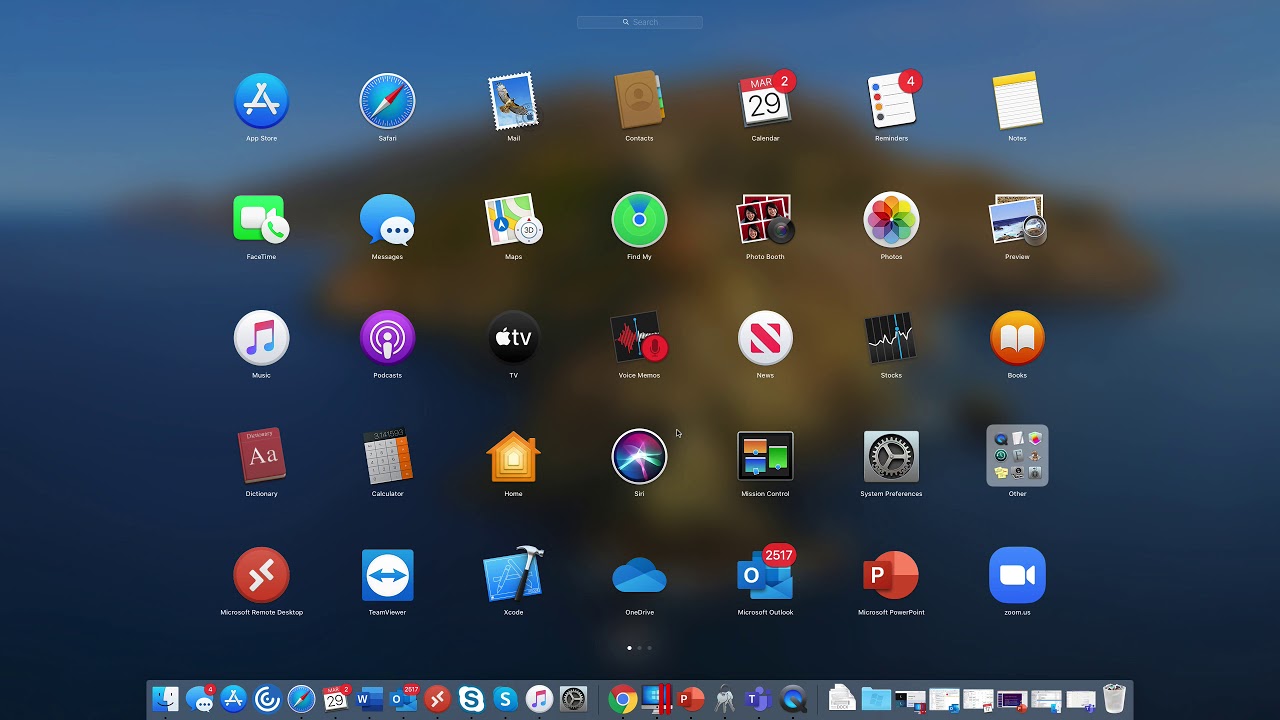The image size is (1280, 720).
Task: Open Messages in the Dock
Action: click(x=200, y=698)
